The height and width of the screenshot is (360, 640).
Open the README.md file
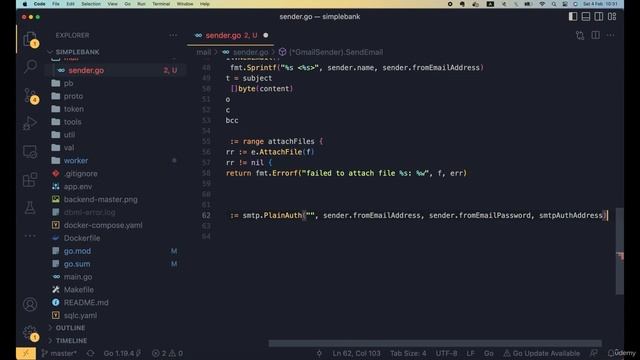point(86,302)
